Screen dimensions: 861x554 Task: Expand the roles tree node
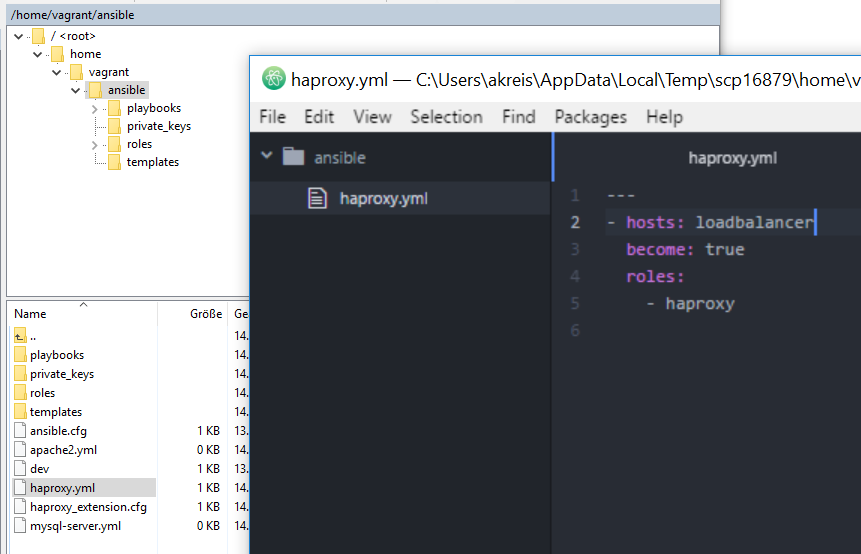95,144
